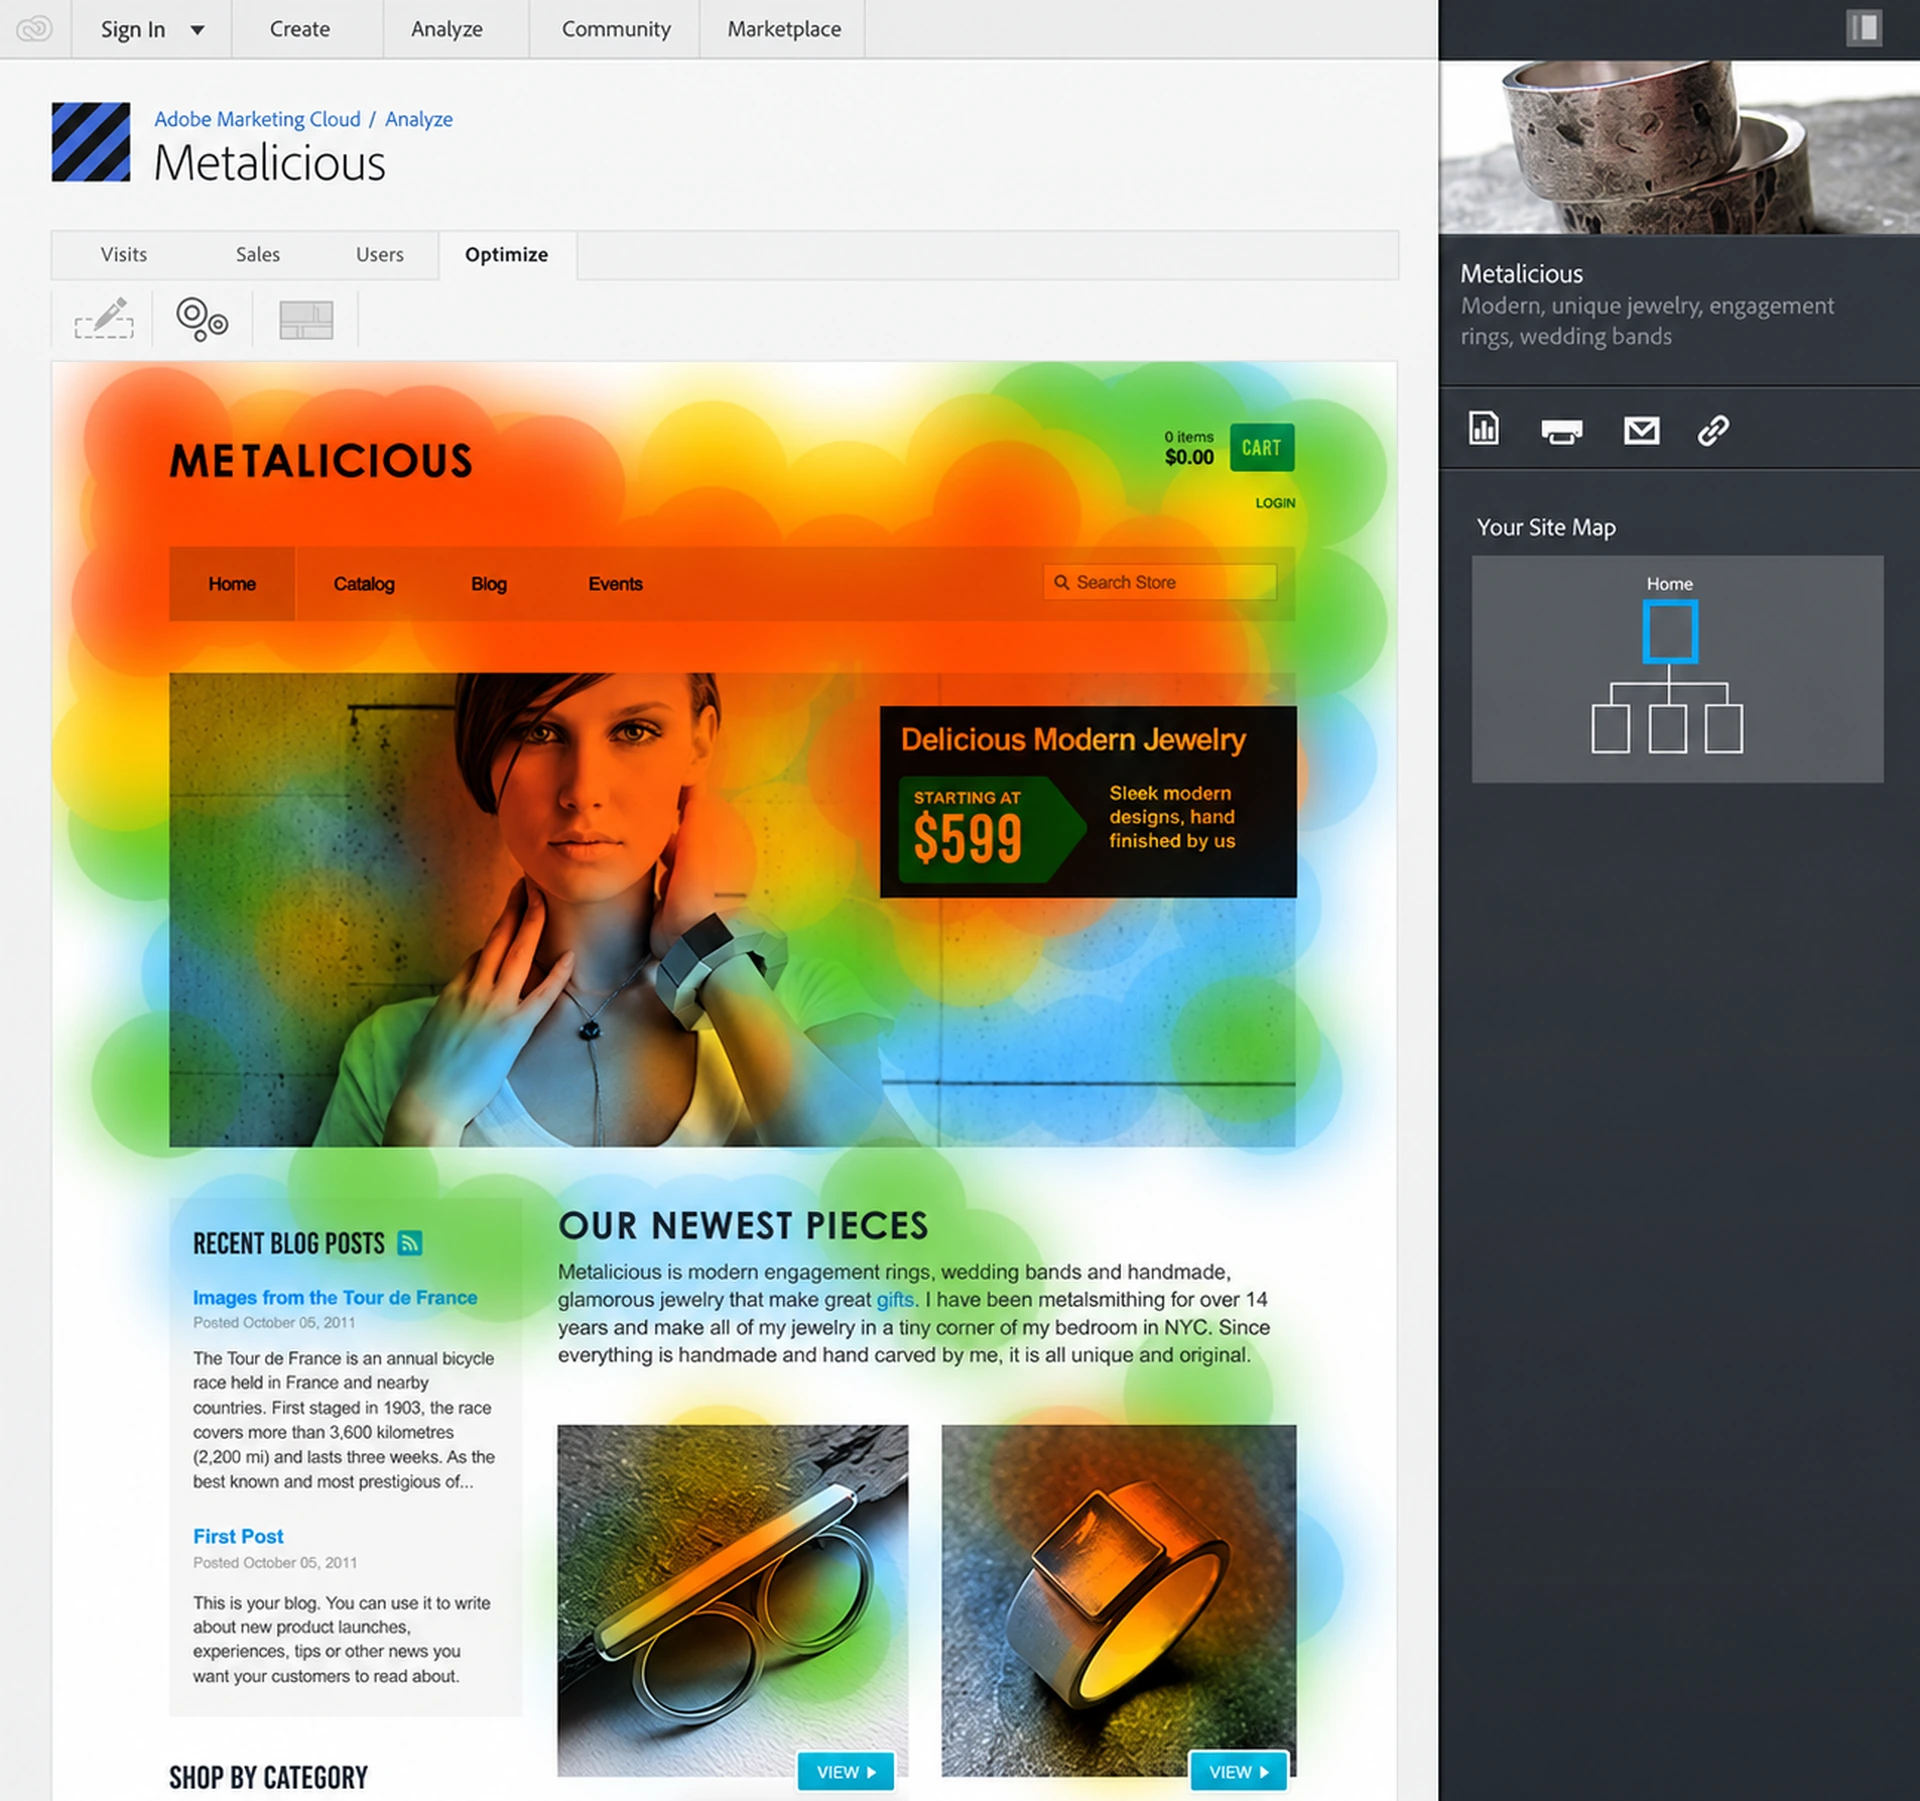
Task: Switch to the Sales tab
Action: [258, 254]
